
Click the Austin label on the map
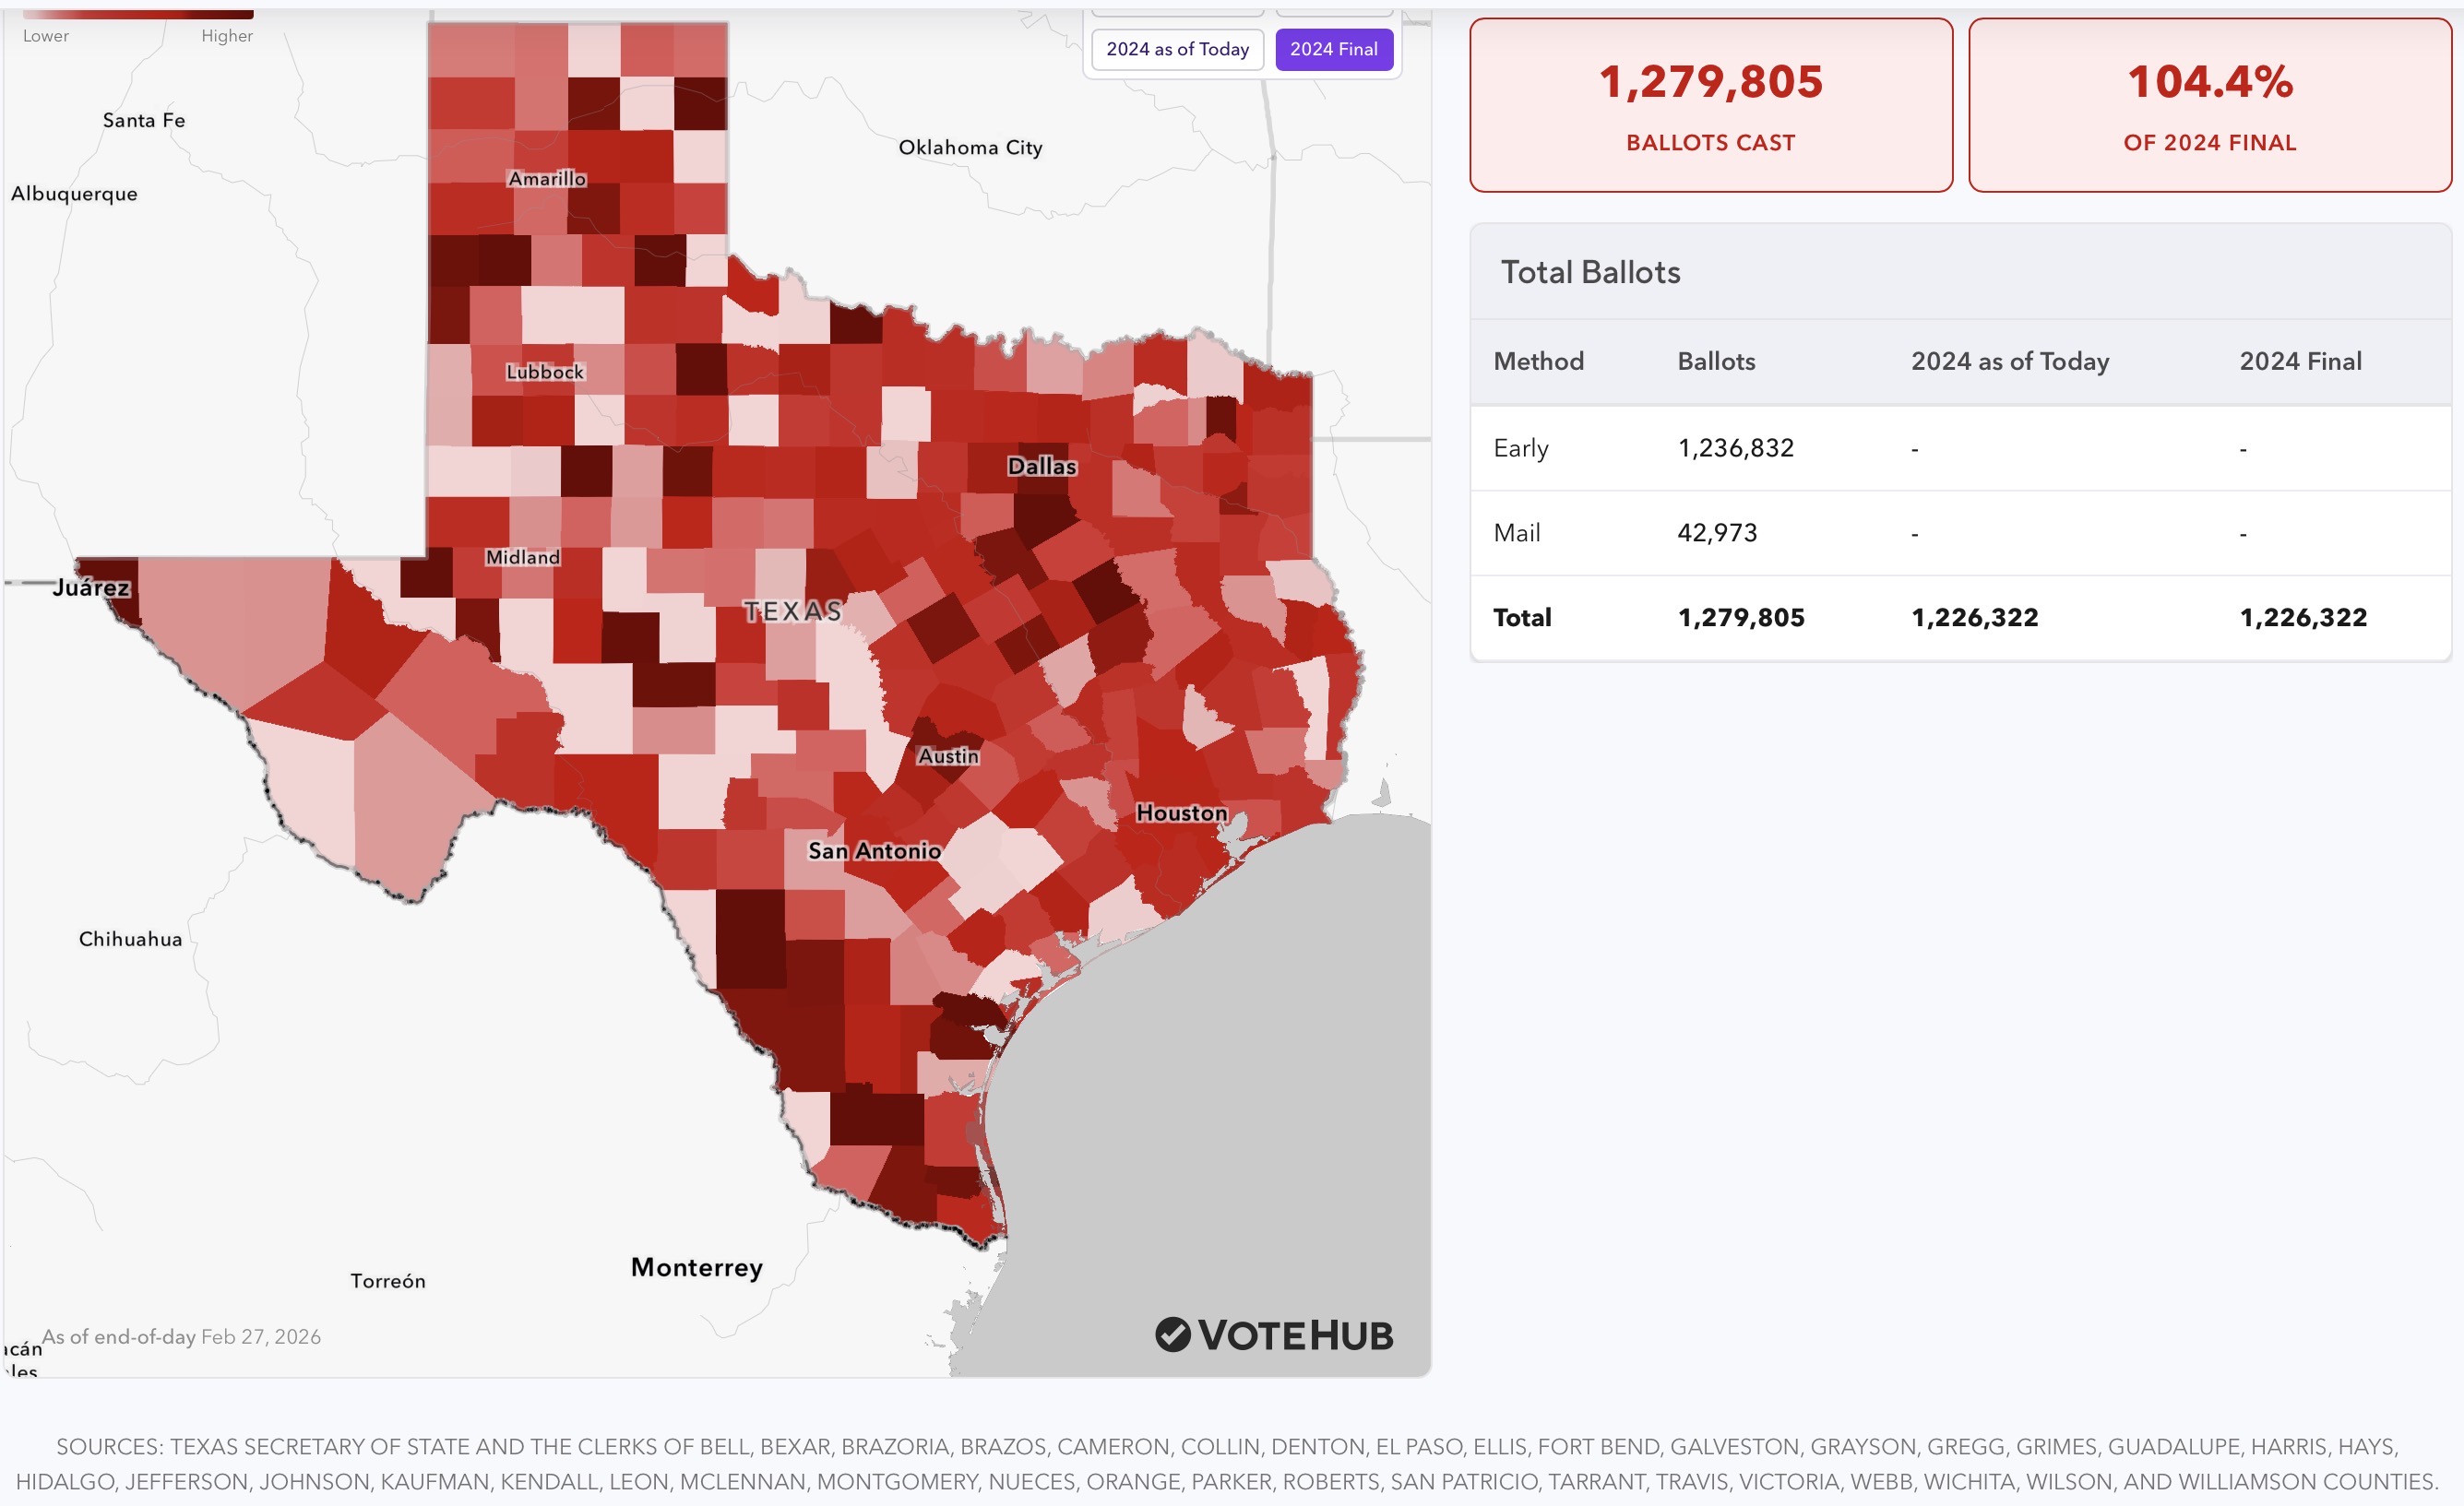[x=948, y=756]
